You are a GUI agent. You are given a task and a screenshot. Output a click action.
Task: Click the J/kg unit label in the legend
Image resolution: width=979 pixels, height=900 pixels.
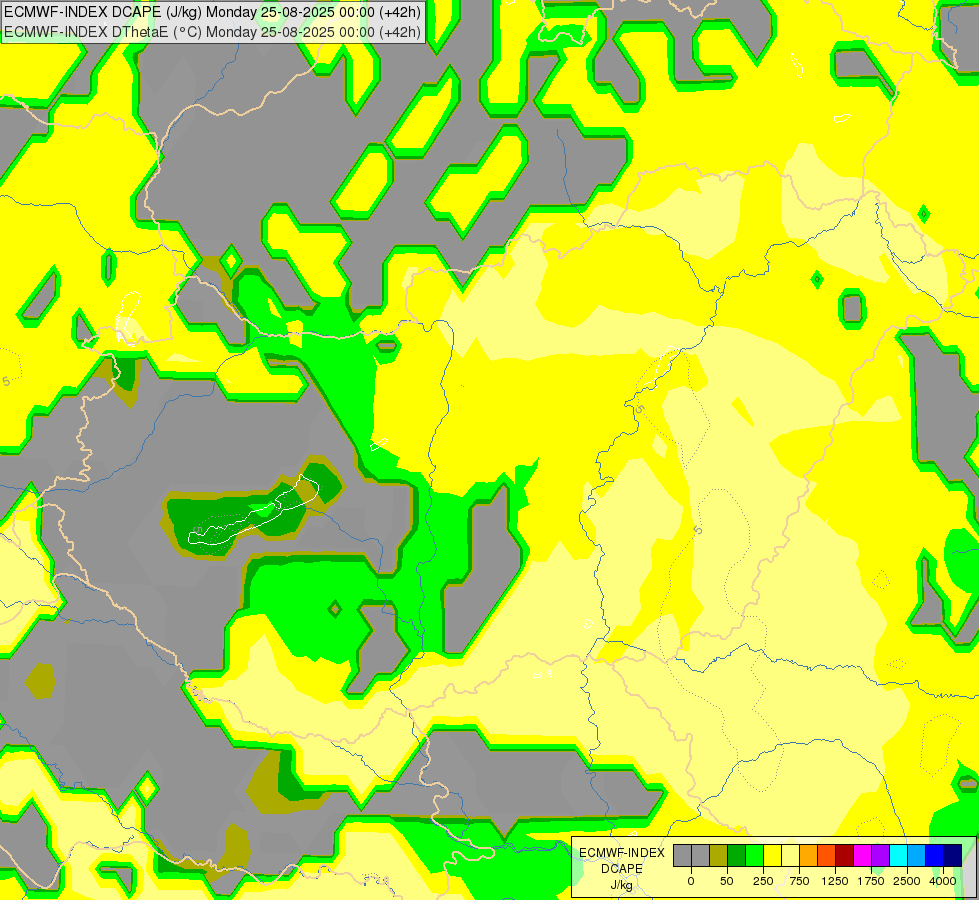pyautogui.click(x=621, y=886)
